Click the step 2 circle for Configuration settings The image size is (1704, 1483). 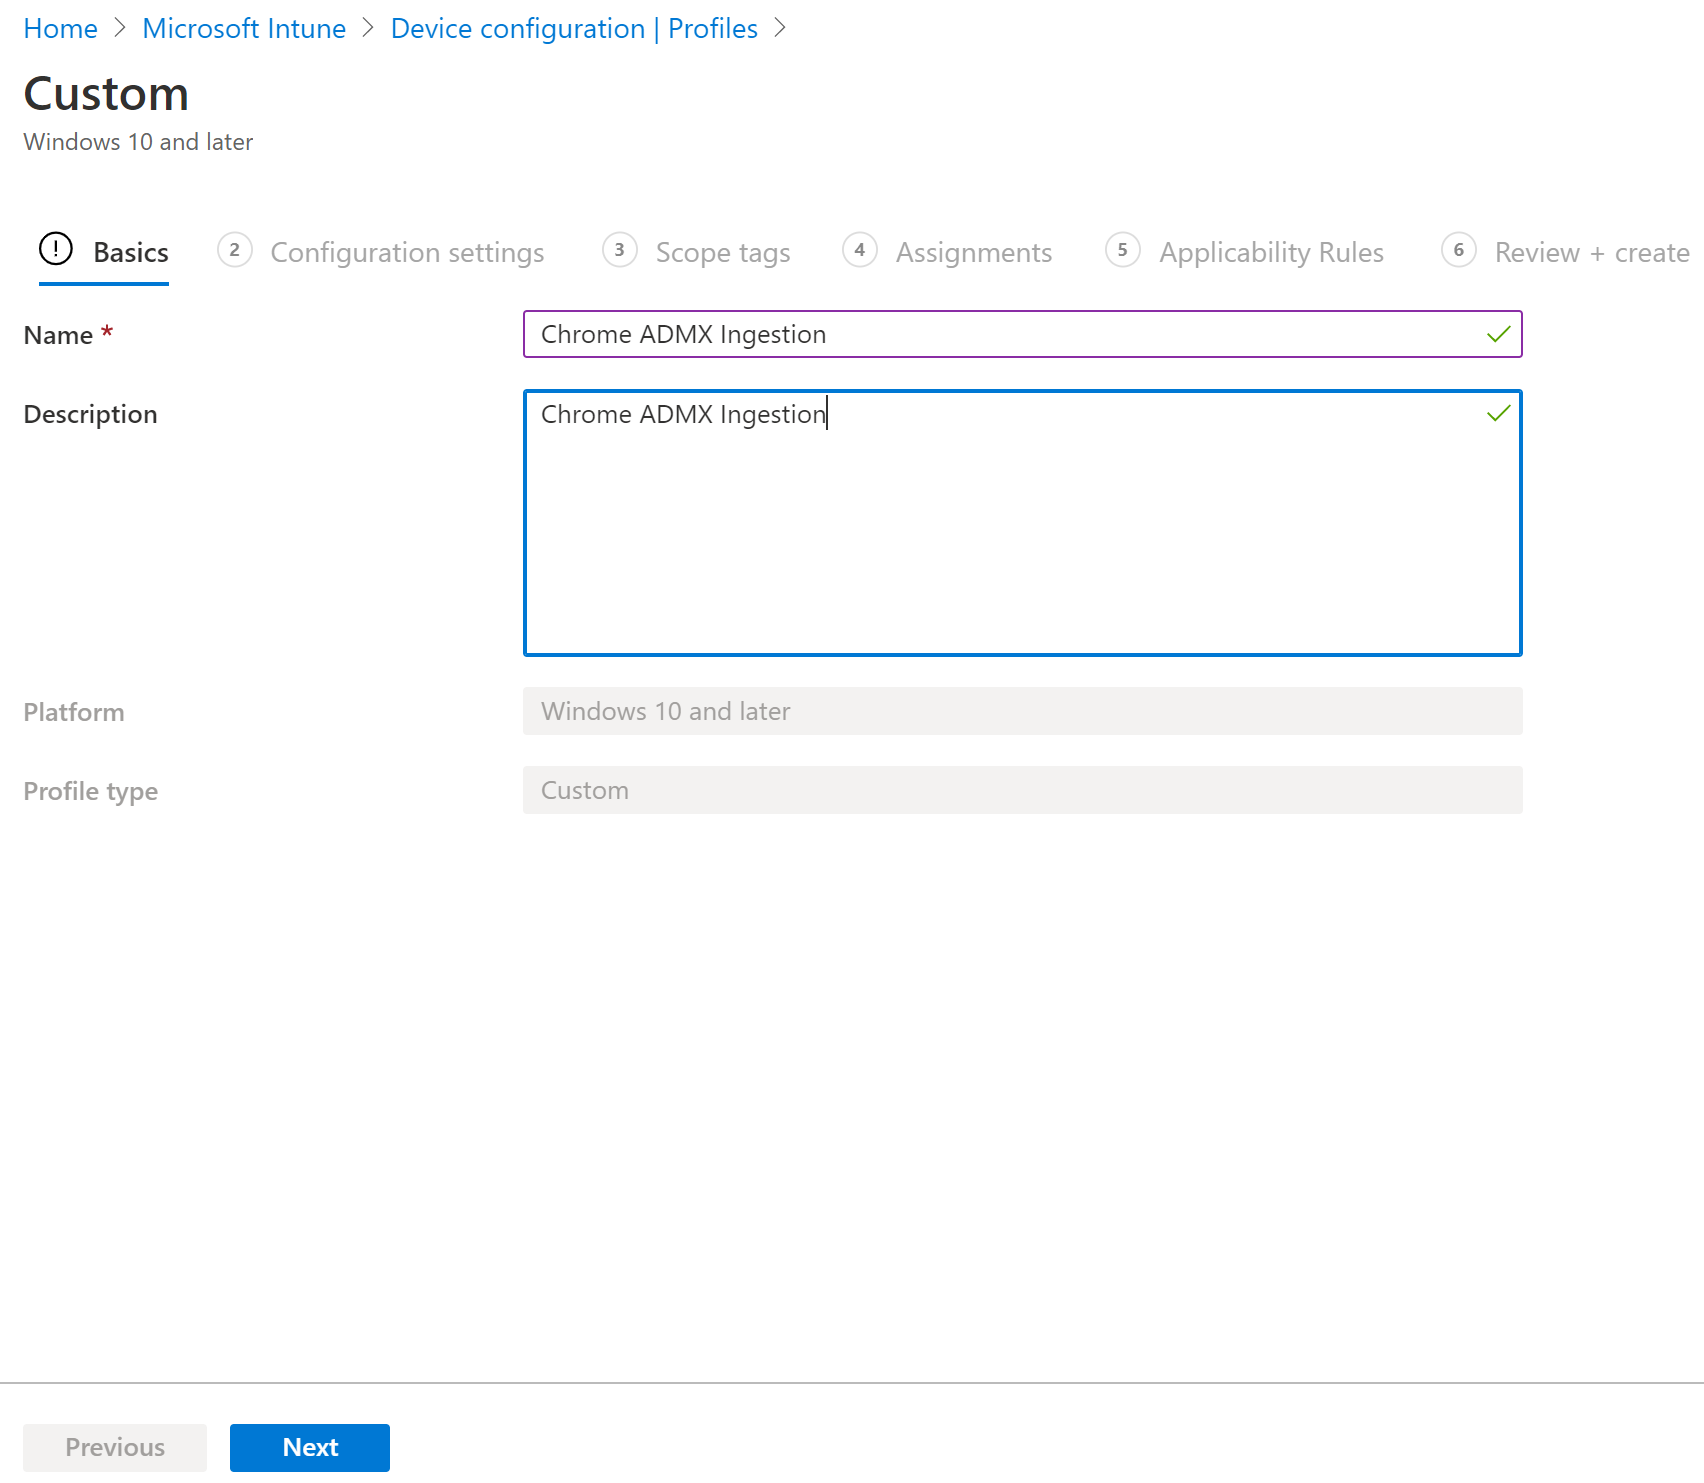click(235, 251)
